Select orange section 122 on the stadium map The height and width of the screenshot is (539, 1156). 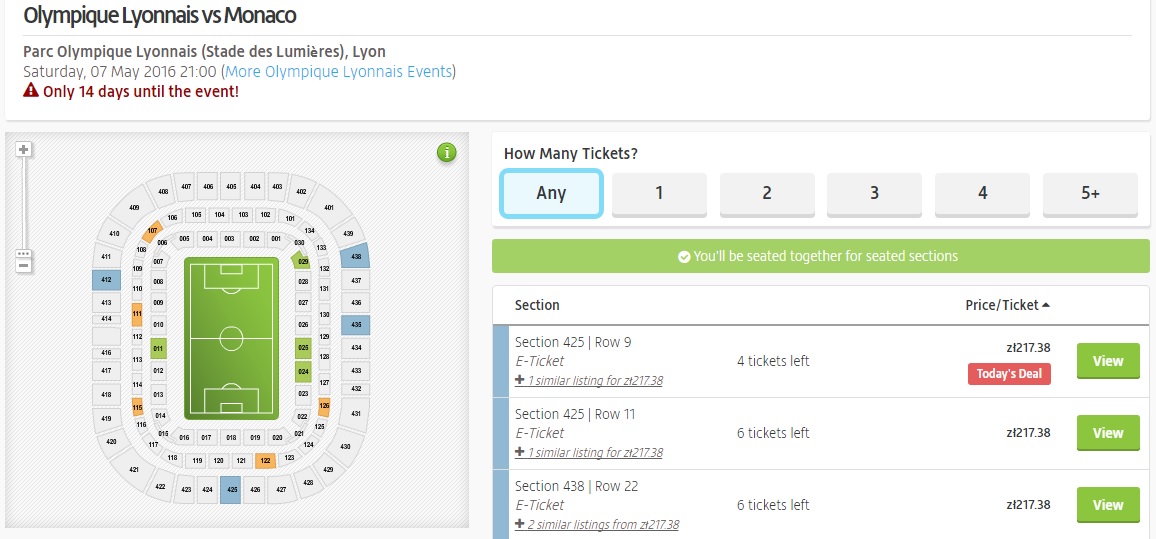[x=265, y=461]
